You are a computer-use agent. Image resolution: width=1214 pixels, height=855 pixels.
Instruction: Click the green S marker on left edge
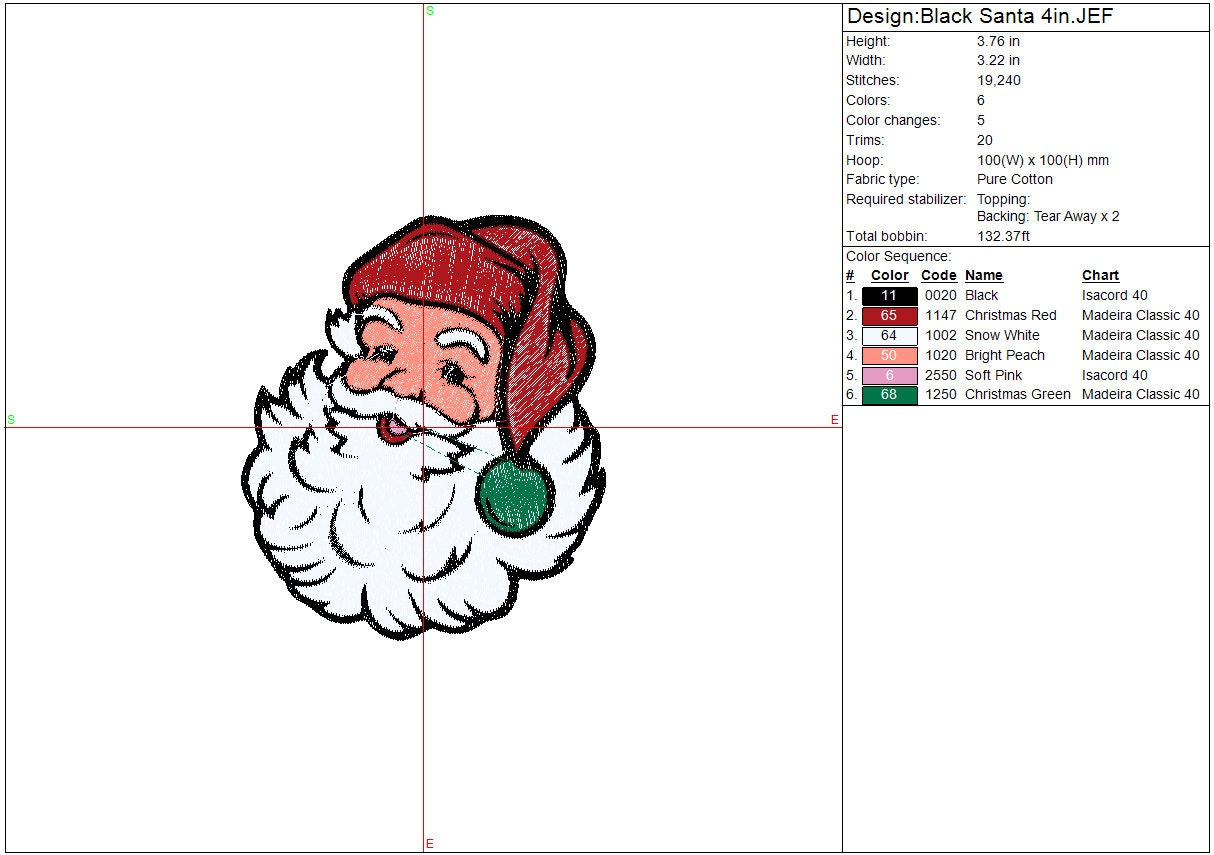coord(11,420)
